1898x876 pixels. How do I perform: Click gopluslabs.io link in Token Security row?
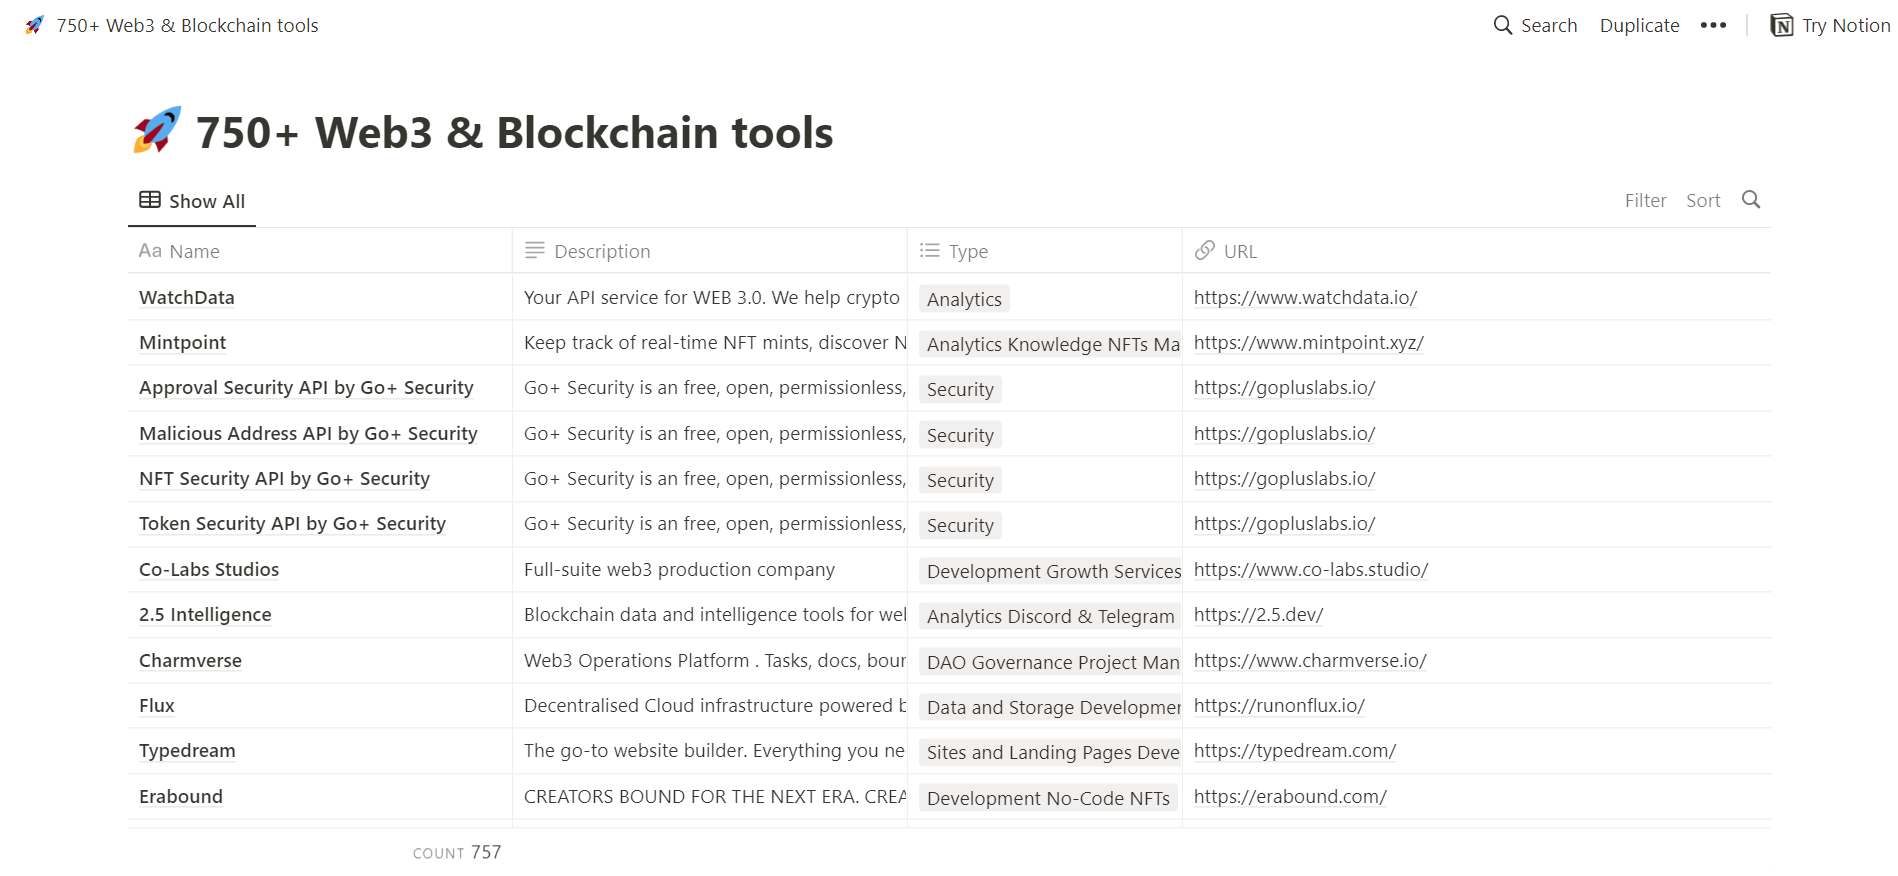click(x=1284, y=524)
